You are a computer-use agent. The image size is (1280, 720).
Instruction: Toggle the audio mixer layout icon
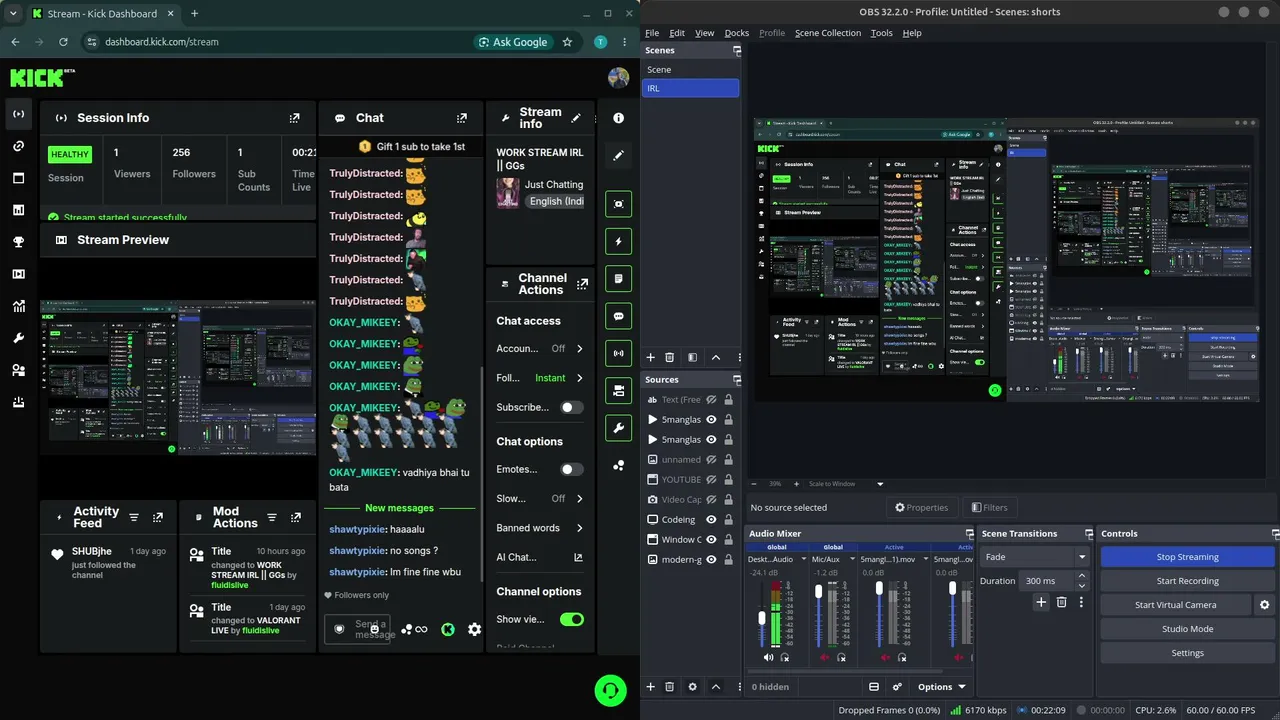tap(873, 687)
